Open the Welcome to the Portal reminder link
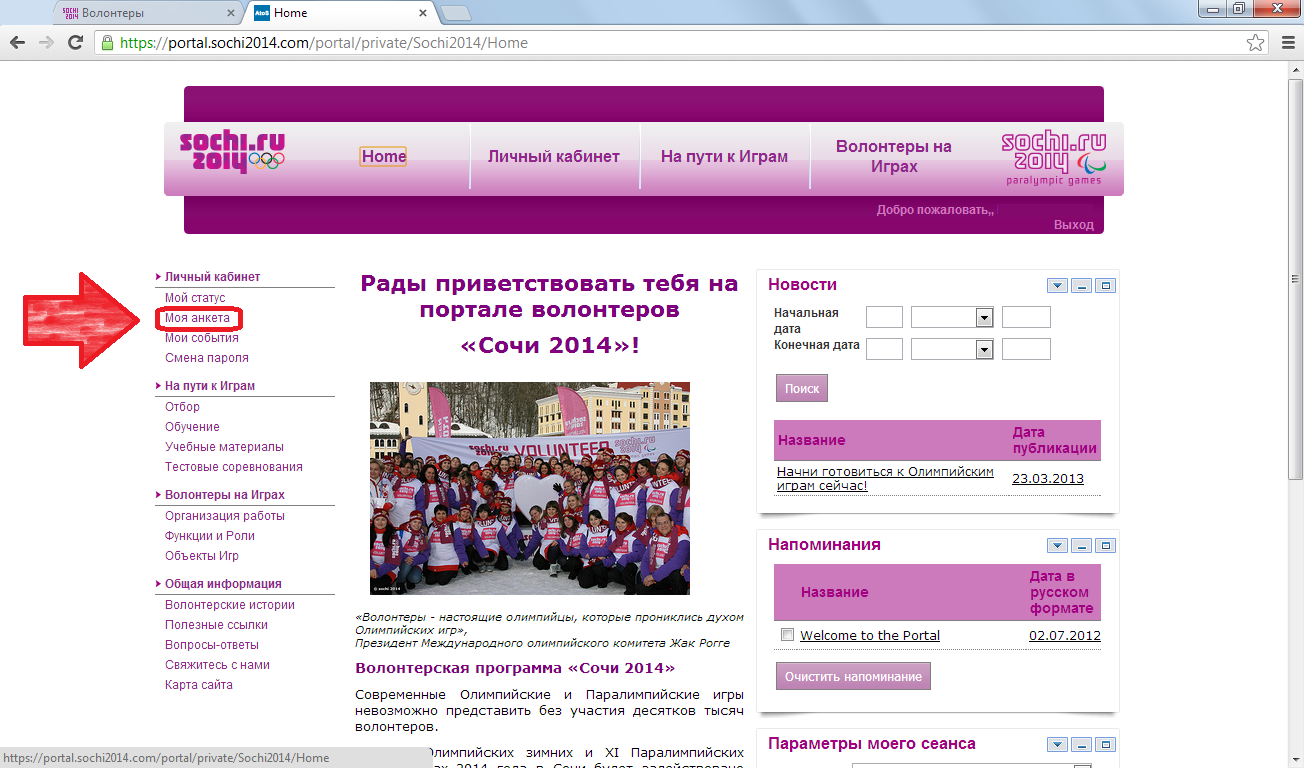1304x768 pixels. coord(870,635)
